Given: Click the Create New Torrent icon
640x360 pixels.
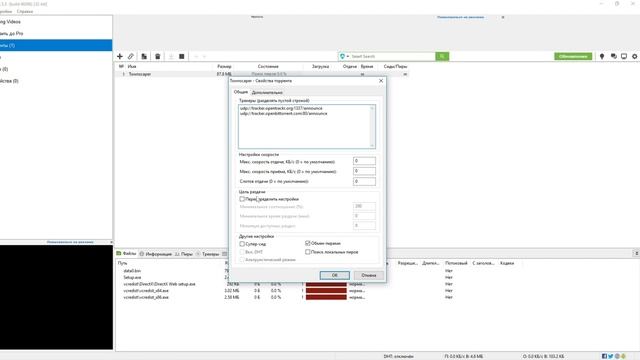Looking at the screenshot, I should point(144,56).
